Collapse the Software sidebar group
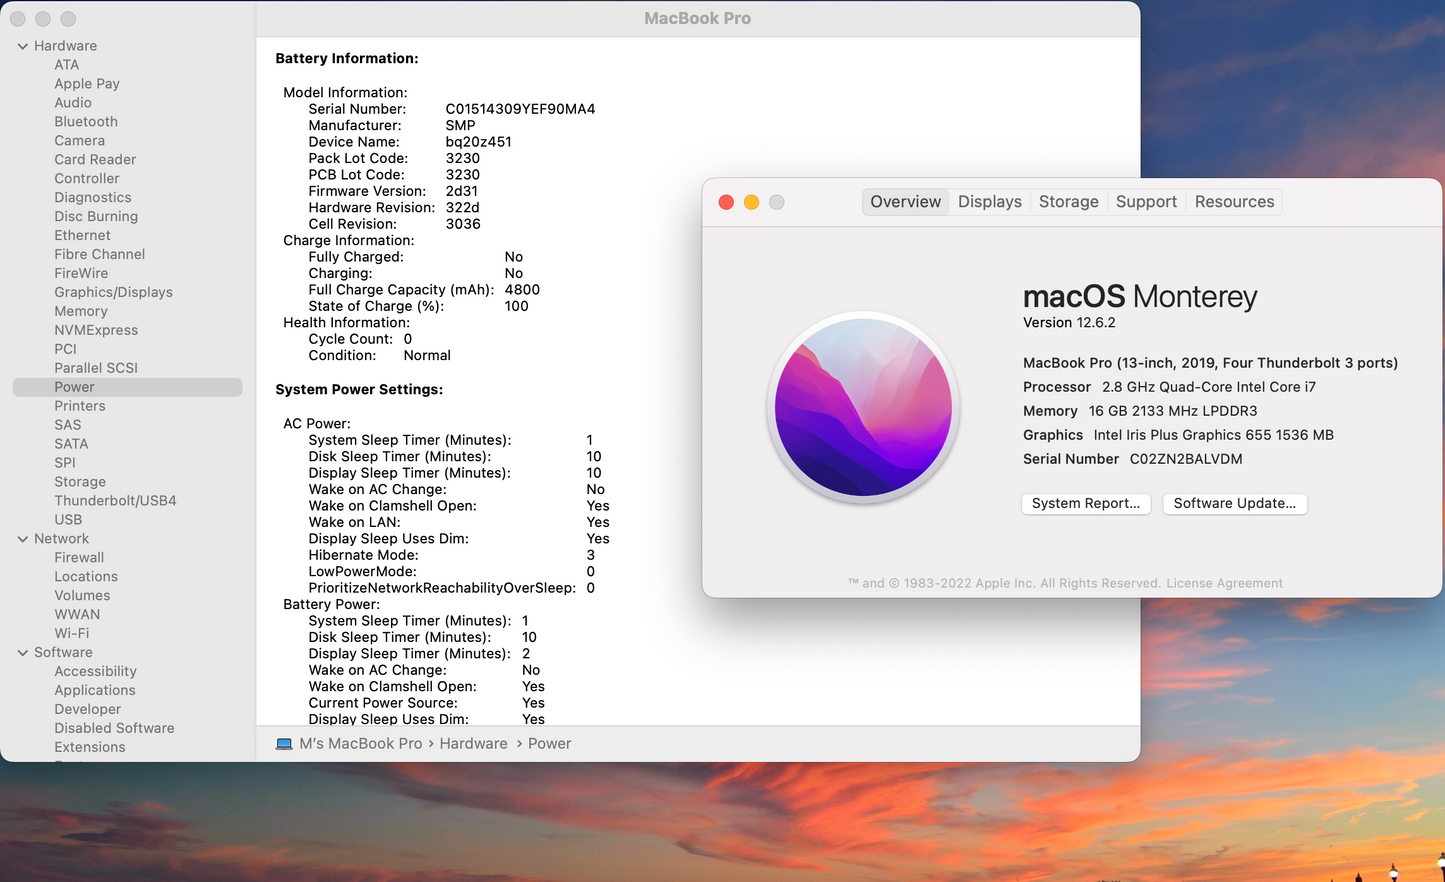 [x=23, y=653]
